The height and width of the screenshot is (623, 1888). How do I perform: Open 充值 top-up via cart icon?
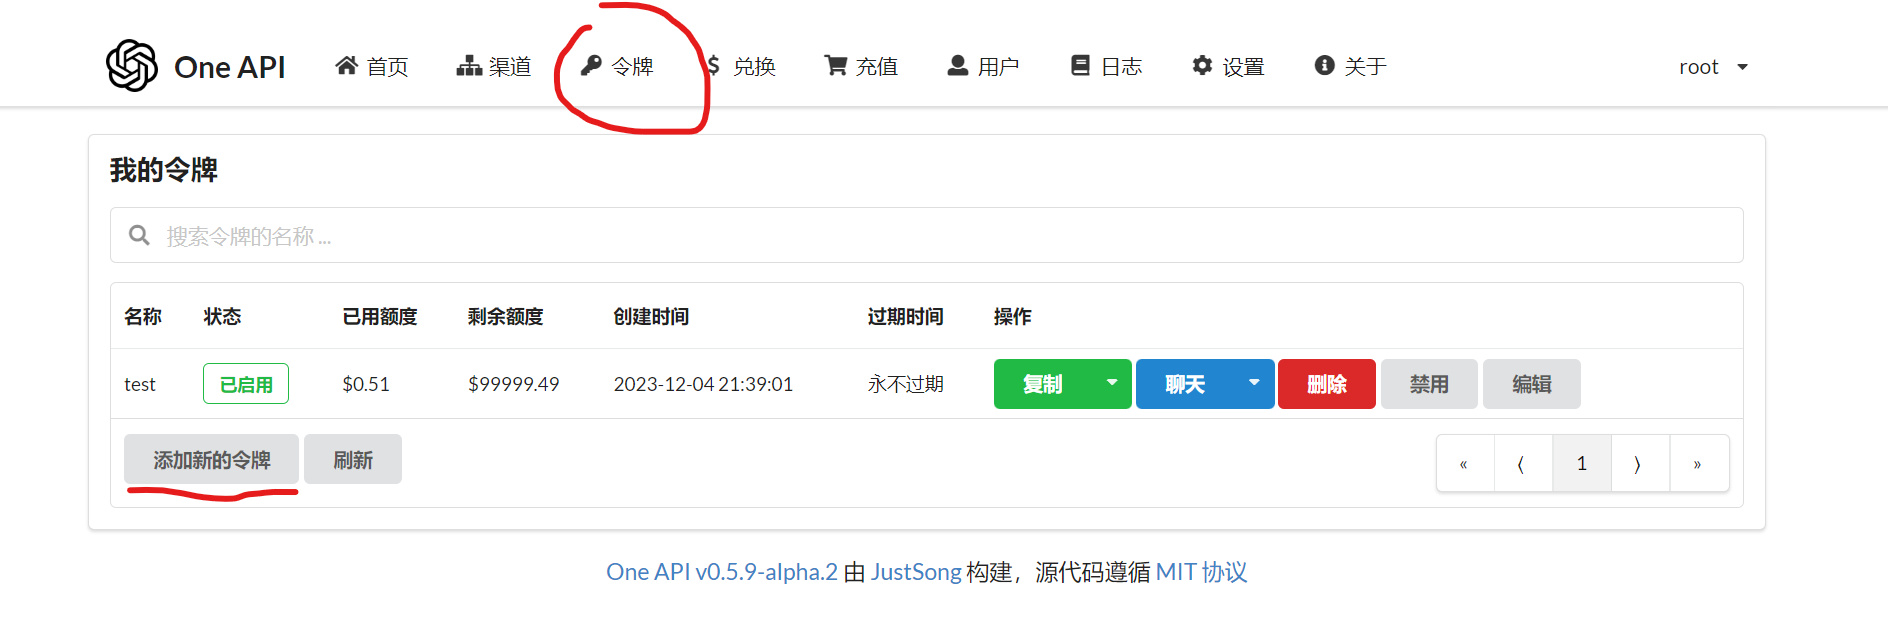835,66
